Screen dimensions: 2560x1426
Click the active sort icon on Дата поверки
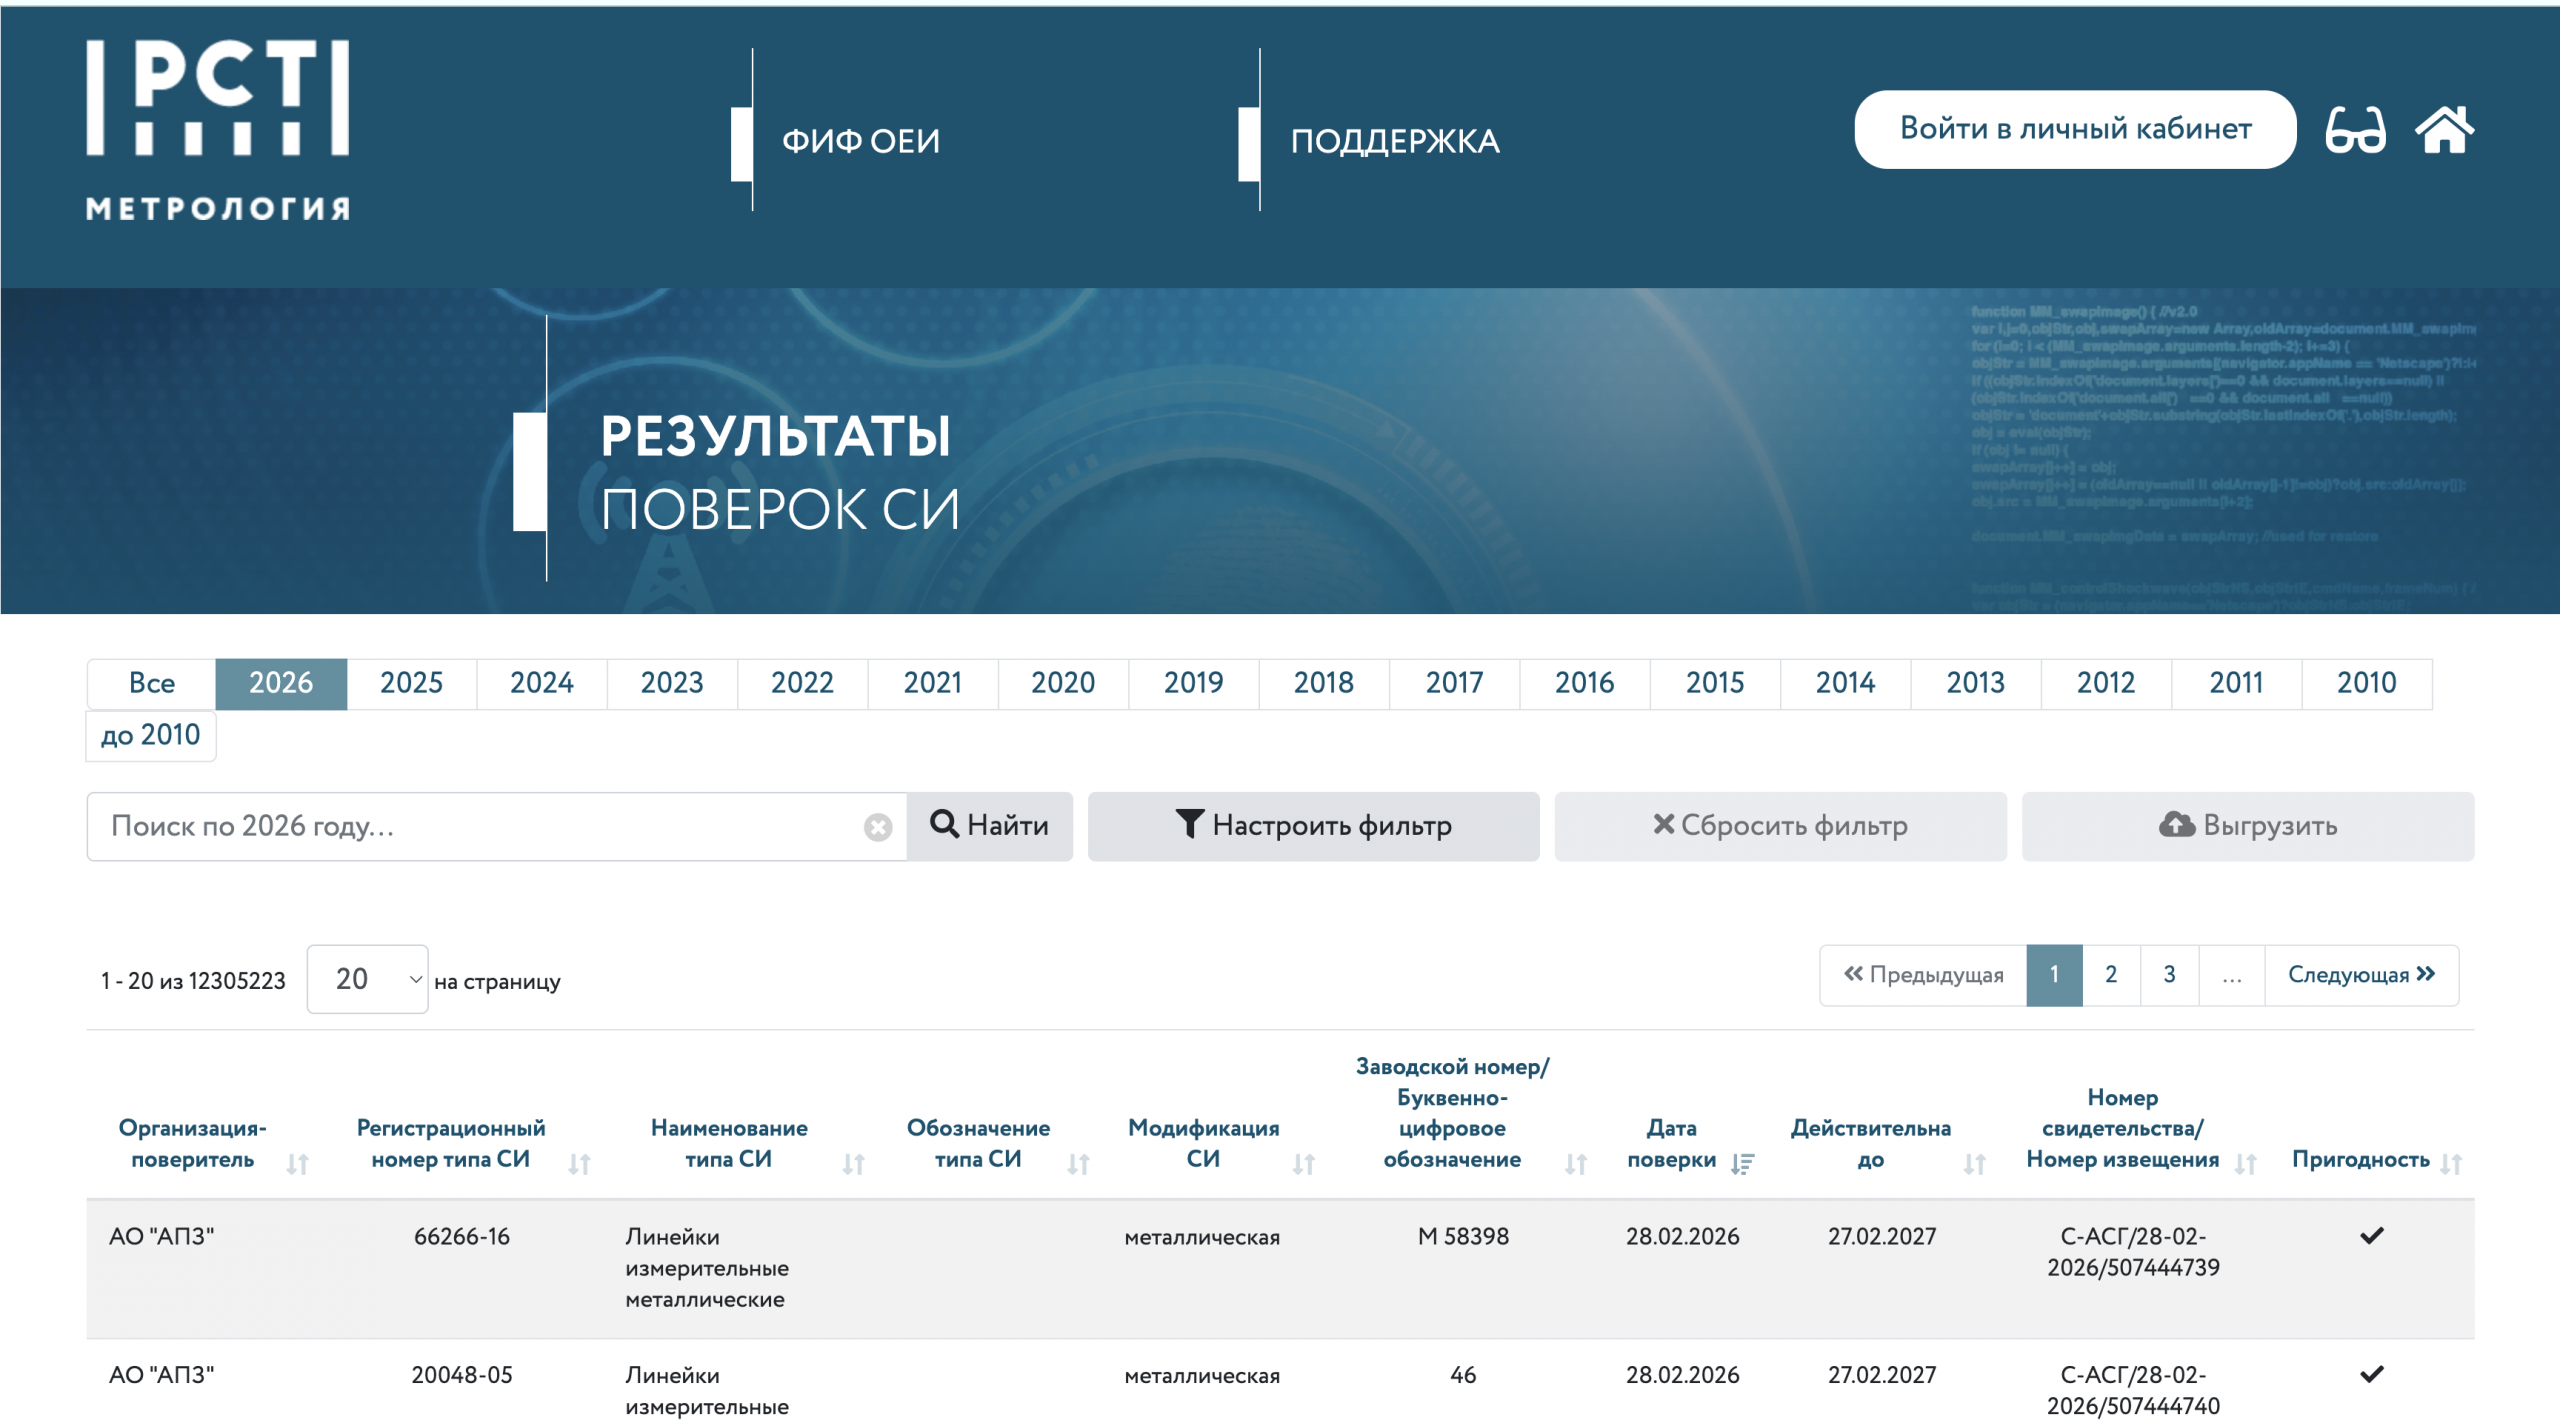pyautogui.click(x=1743, y=1162)
